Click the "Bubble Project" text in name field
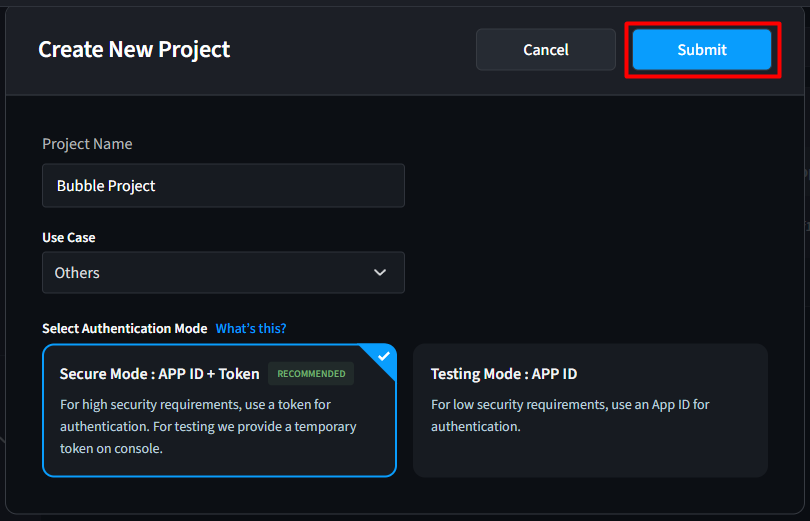Viewport: 810px width, 521px height. click(106, 186)
